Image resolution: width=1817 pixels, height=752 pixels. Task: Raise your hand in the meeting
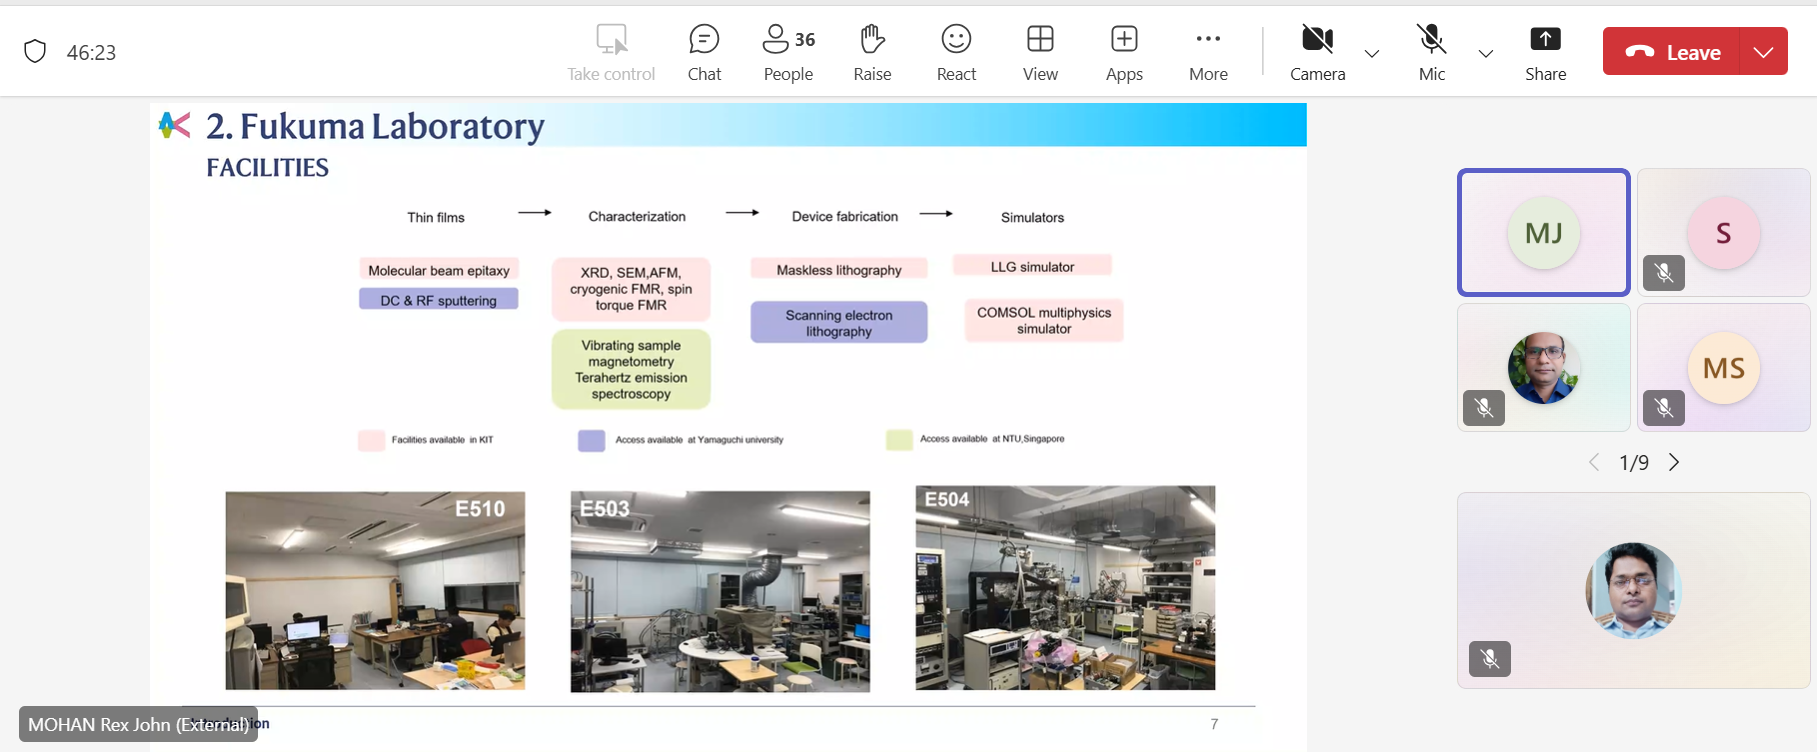point(872,52)
